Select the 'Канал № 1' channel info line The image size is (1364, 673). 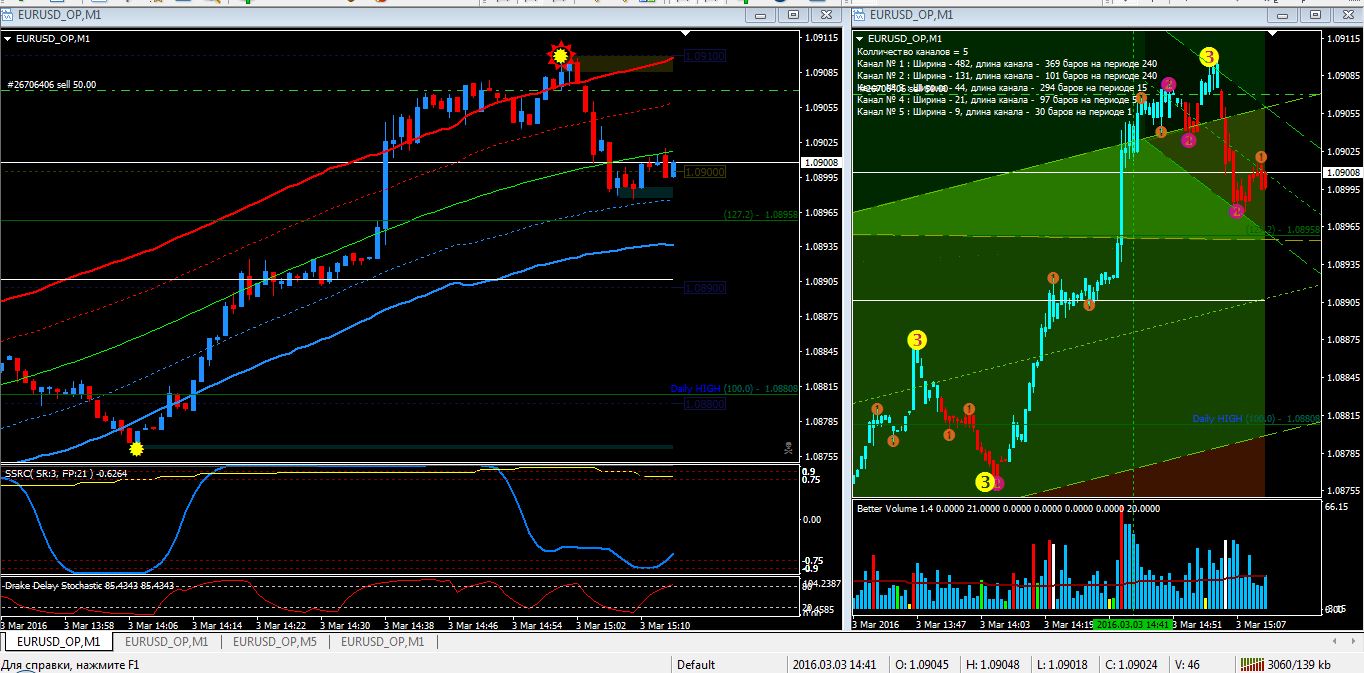pos(1007,63)
